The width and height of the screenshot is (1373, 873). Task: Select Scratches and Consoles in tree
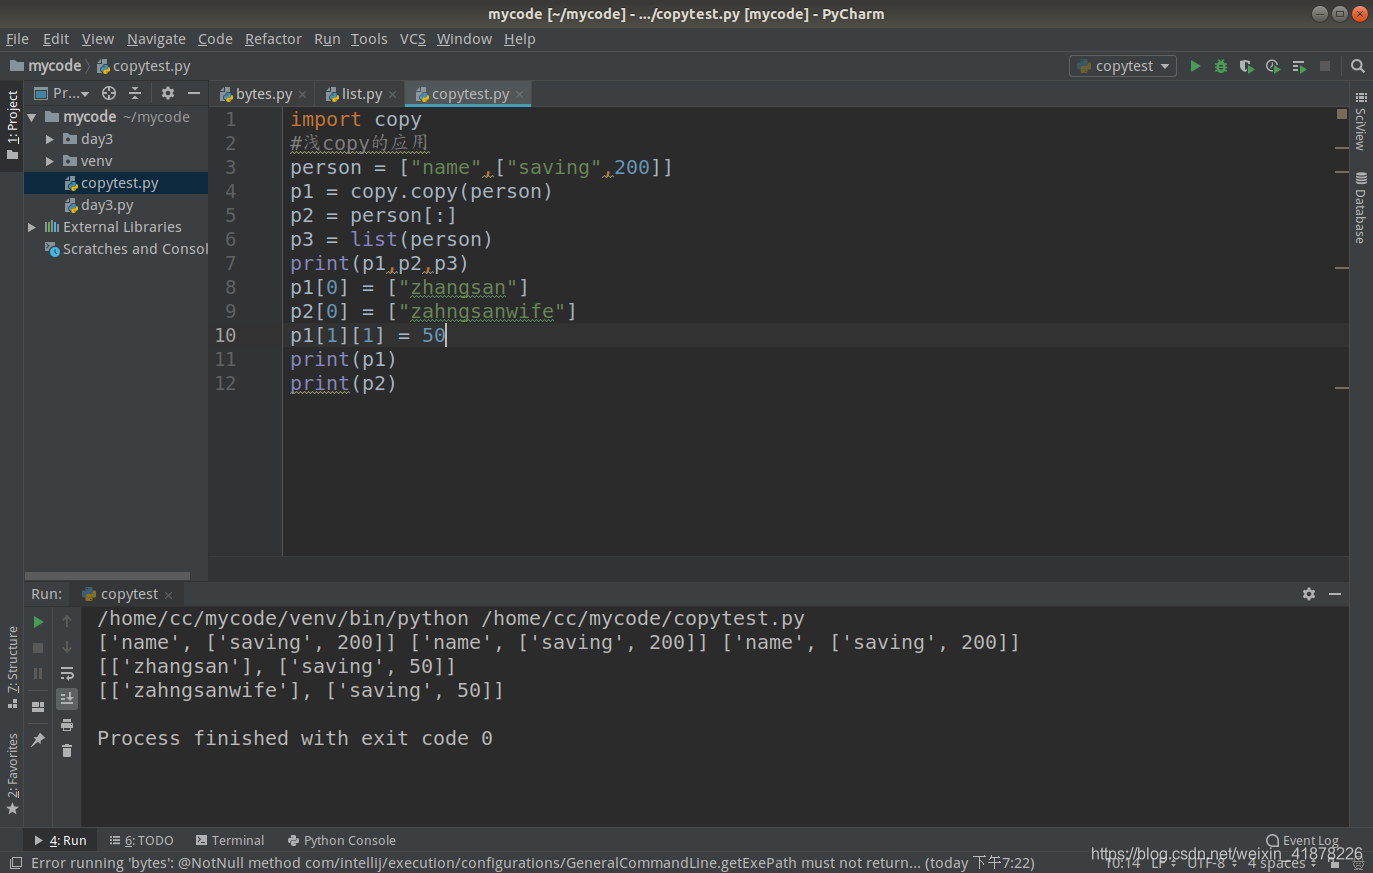127,249
